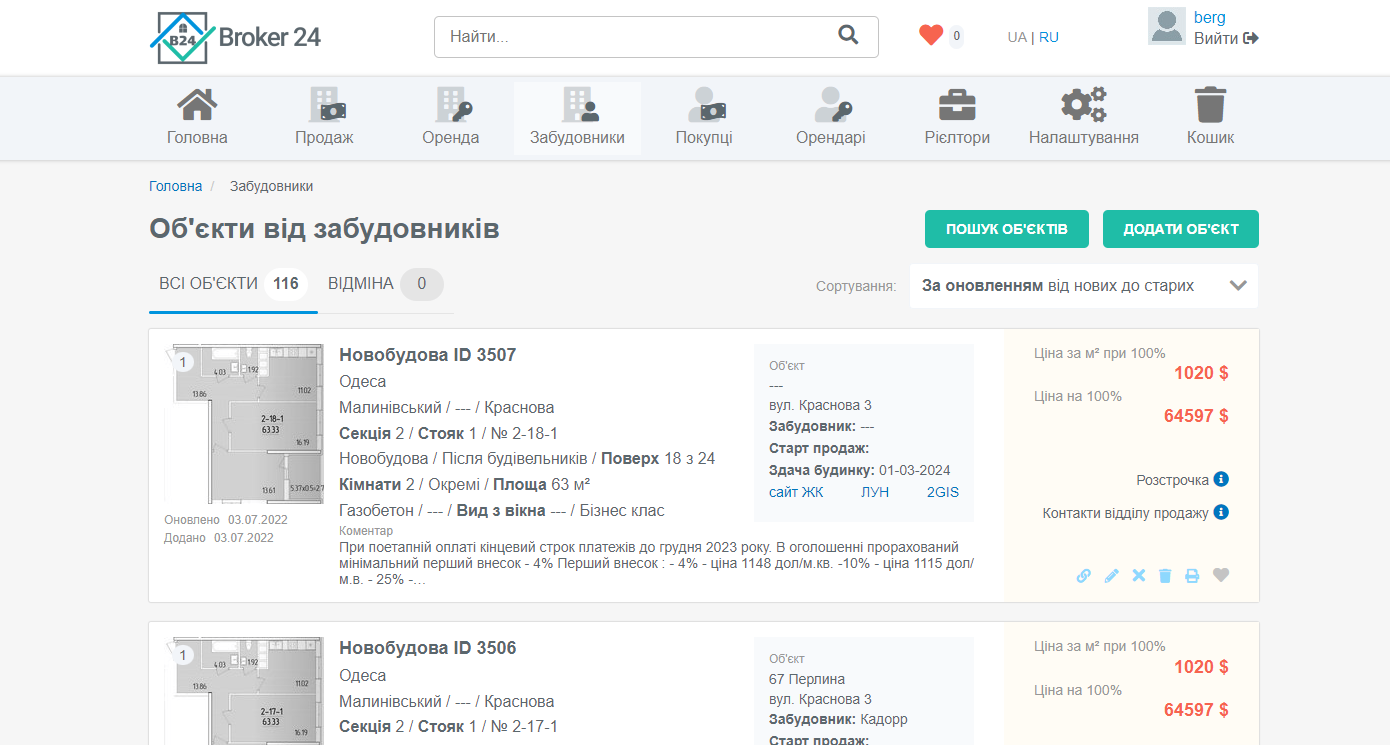Open the Кошик trash section
The width and height of the screenshot is (1390, 745).
tap(1210, 118)
